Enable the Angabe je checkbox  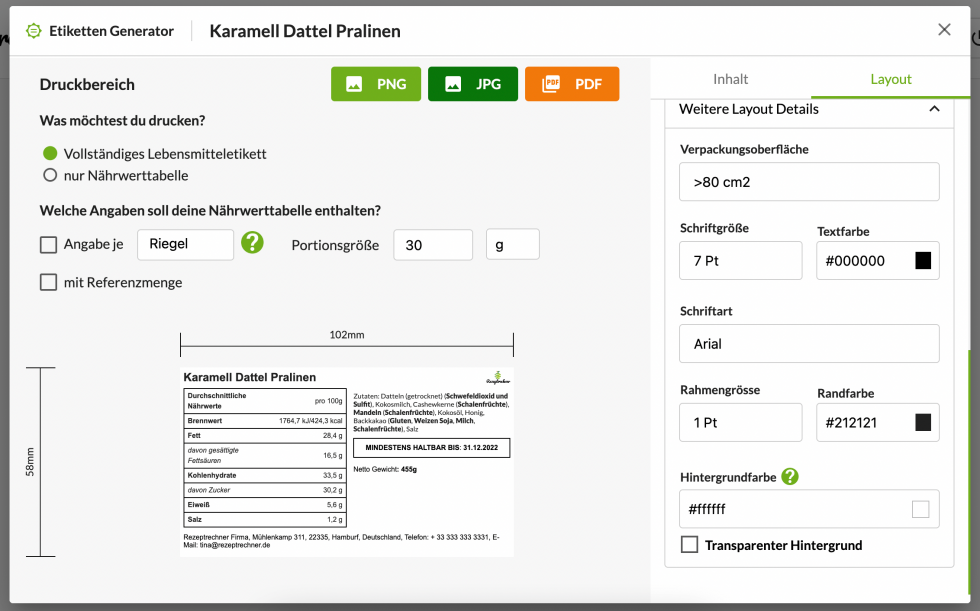click(x=48, y=244)
